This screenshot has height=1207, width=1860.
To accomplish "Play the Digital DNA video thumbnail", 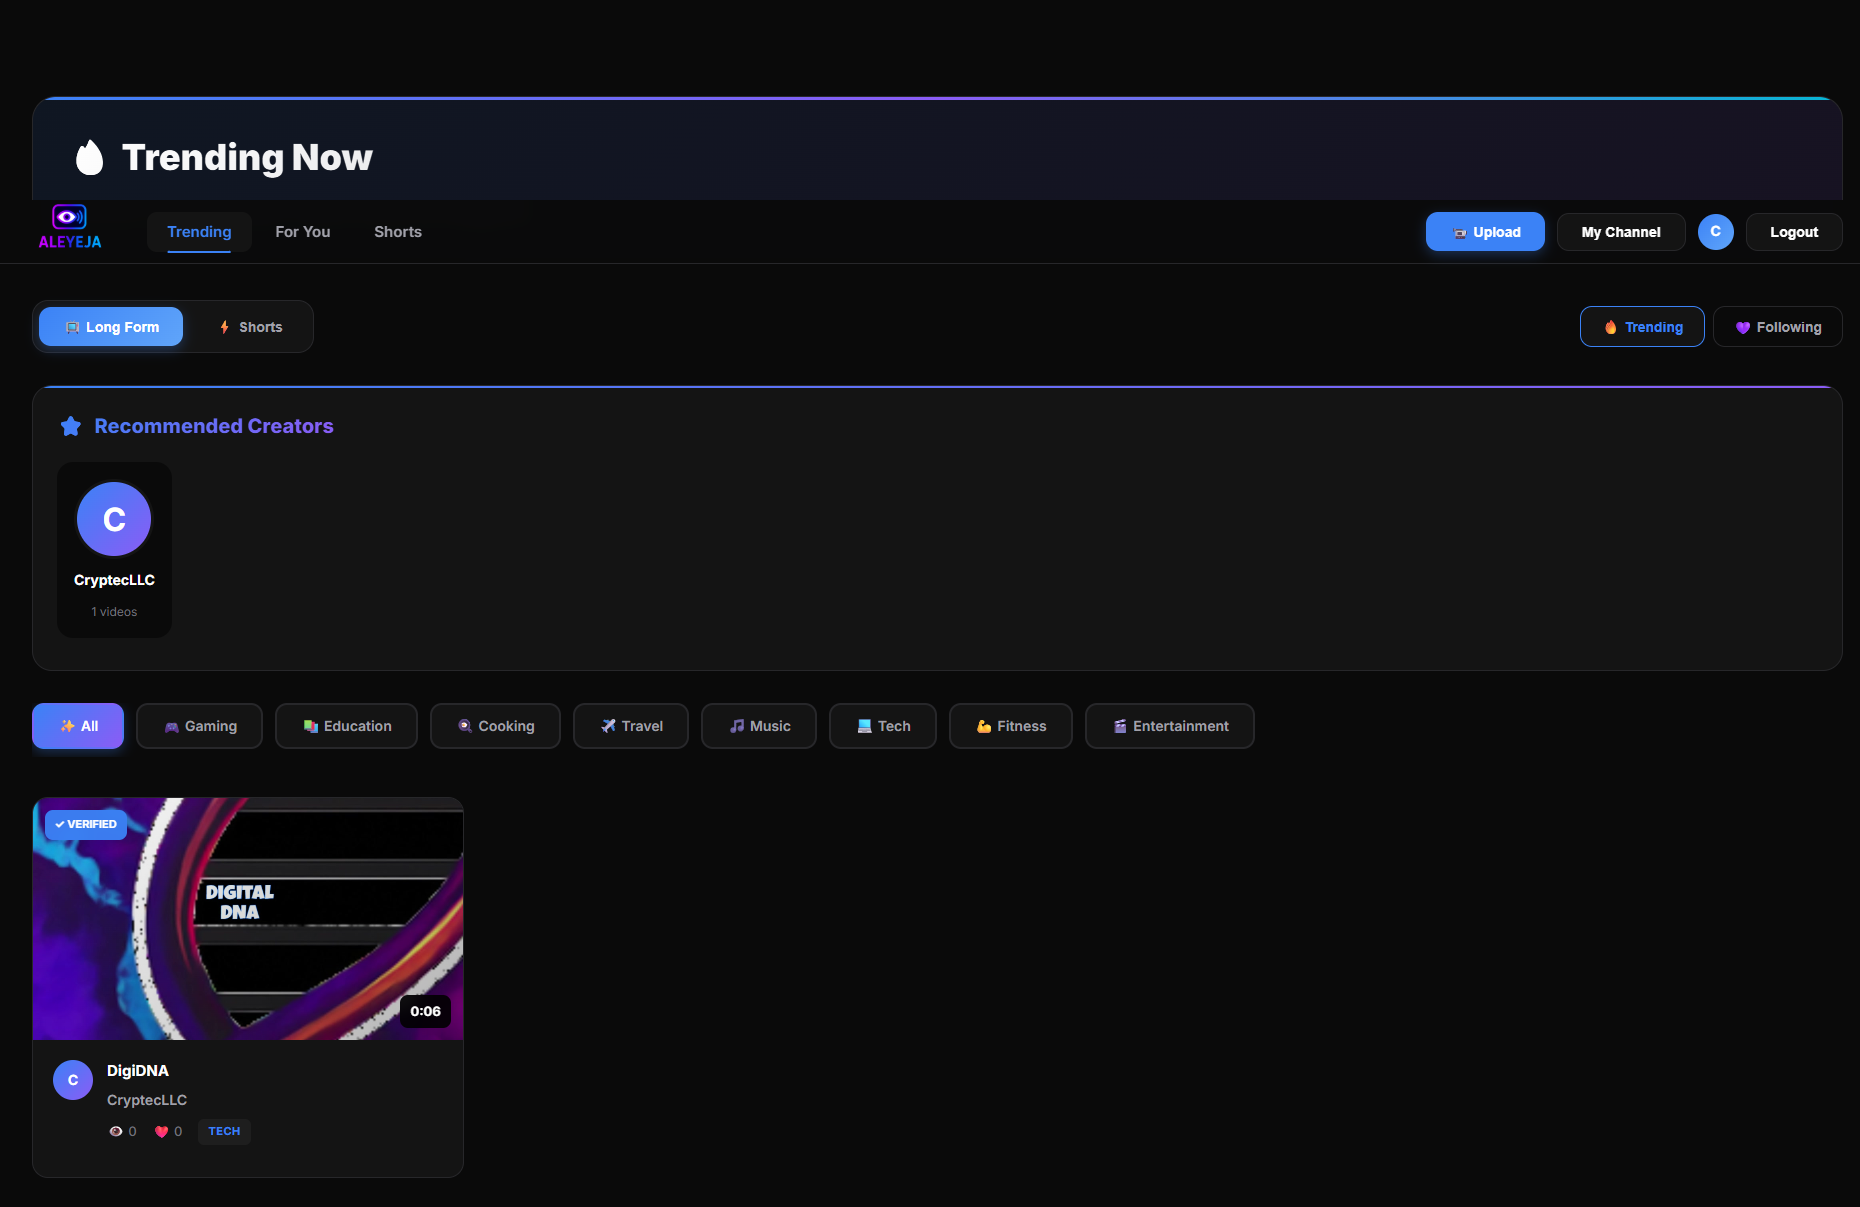I will pos(248,918).
